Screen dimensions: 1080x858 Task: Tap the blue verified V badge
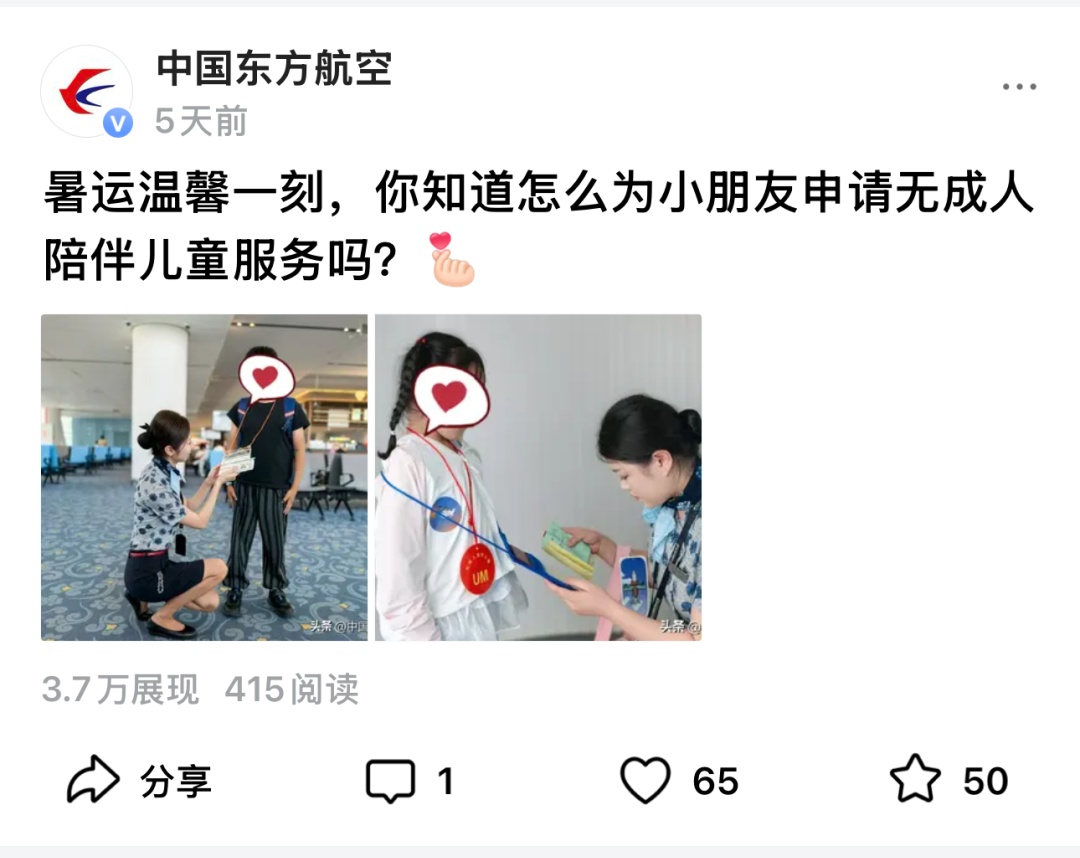point(118,123)
